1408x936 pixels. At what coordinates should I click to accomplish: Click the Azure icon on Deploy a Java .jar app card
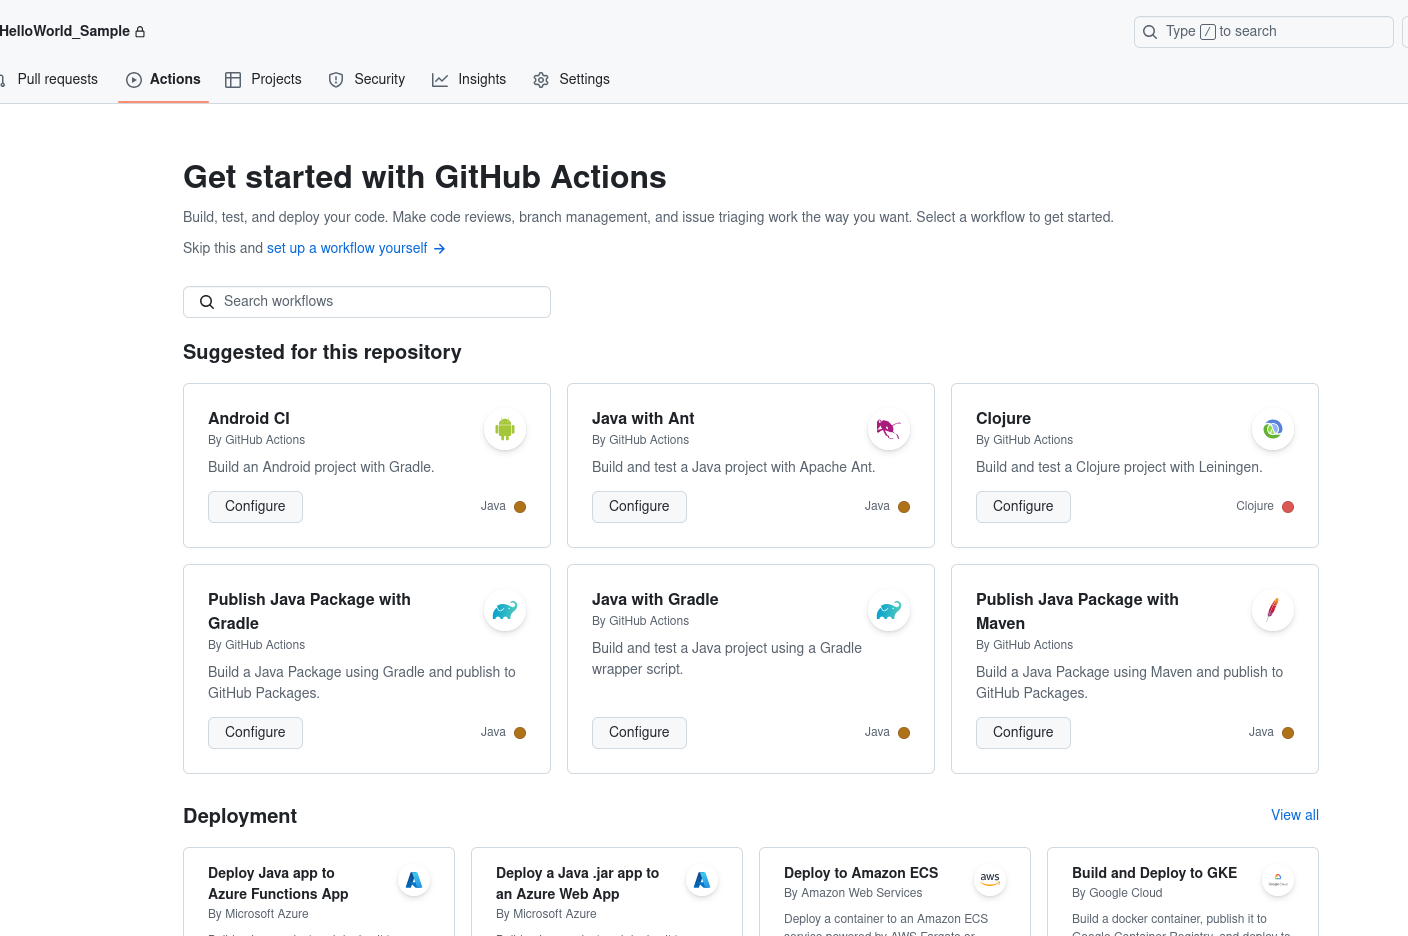[702, 880]
